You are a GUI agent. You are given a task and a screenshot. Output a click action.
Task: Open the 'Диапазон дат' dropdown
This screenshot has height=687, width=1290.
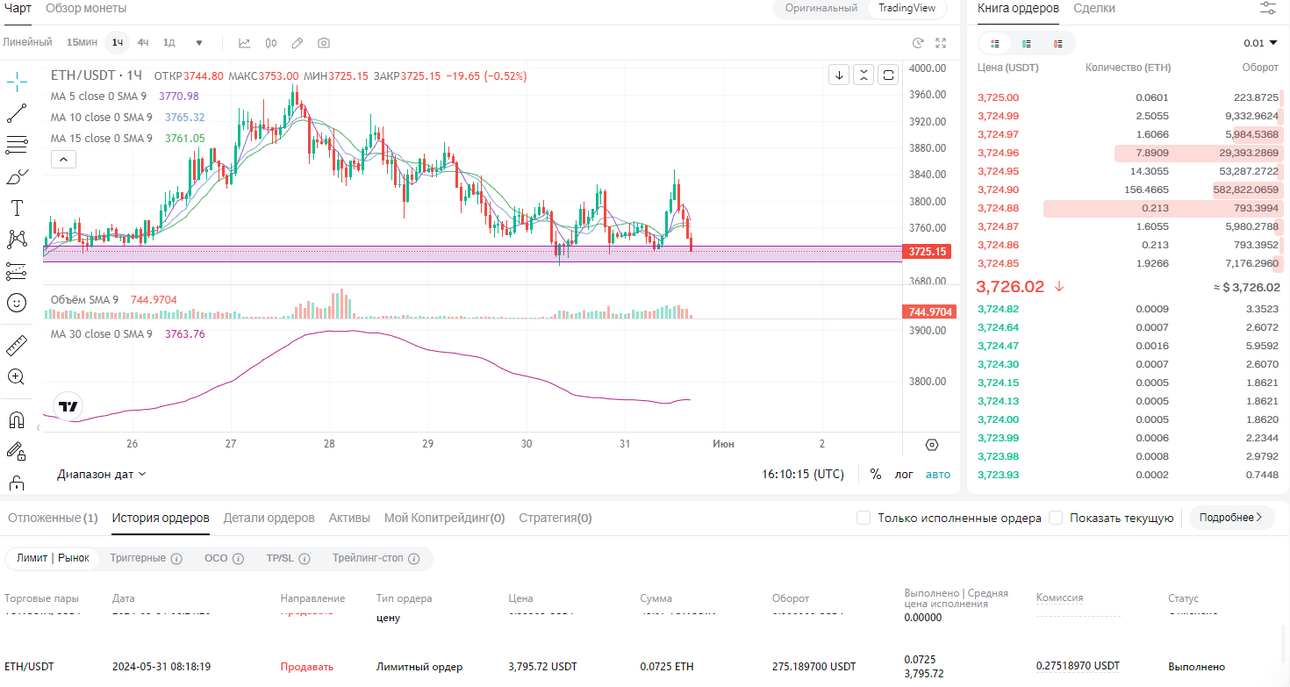coord(102,474)
